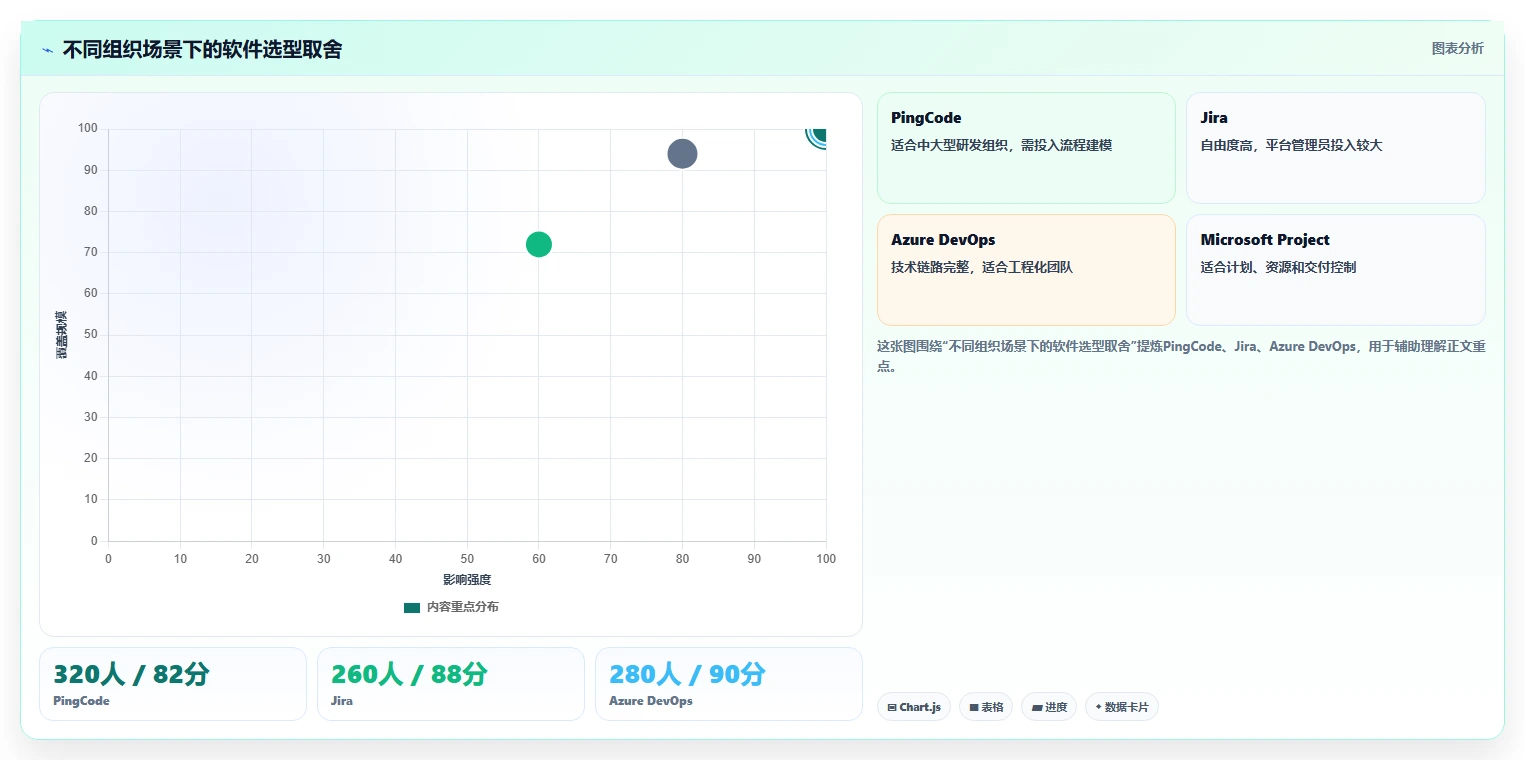Click the icon in the Chart.js tag

[891, 707]
